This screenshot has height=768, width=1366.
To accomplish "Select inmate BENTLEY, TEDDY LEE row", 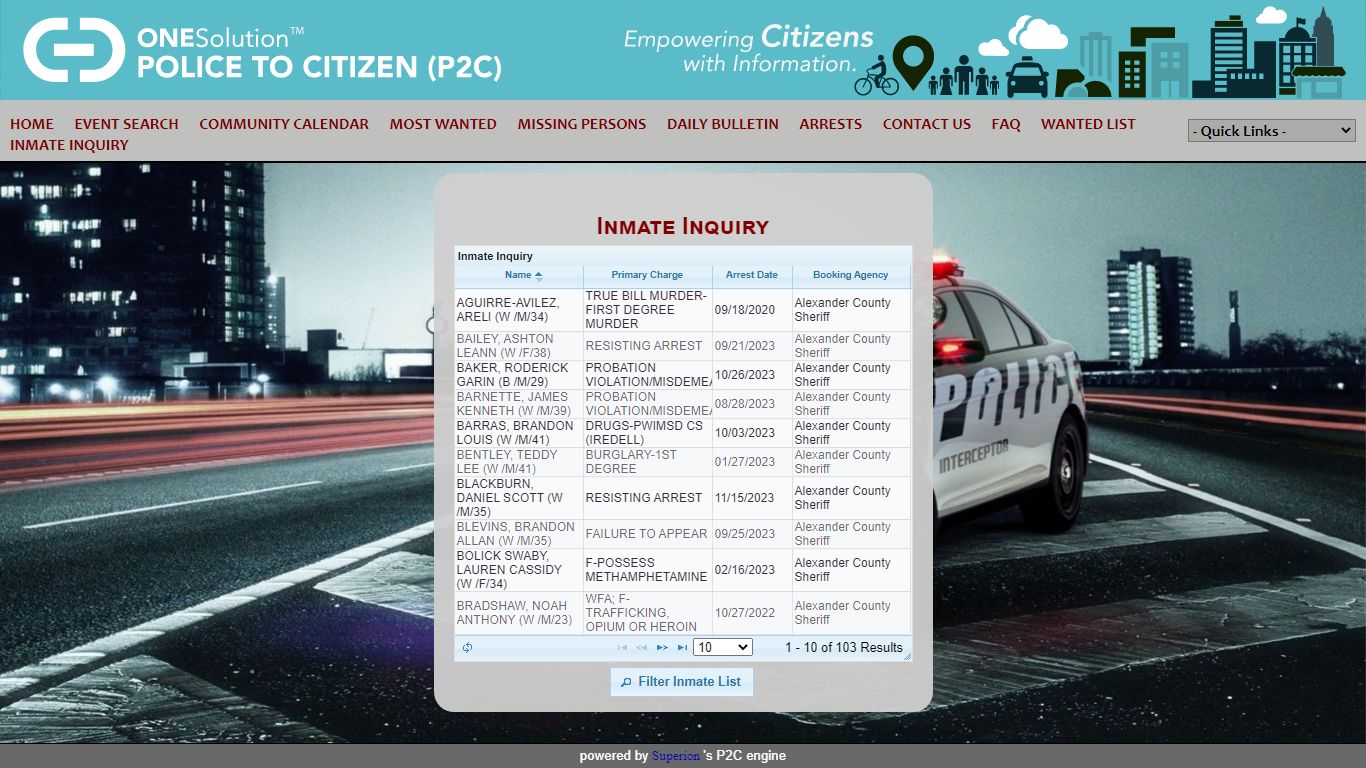I will pyautogui.click(x=683, y=462).
